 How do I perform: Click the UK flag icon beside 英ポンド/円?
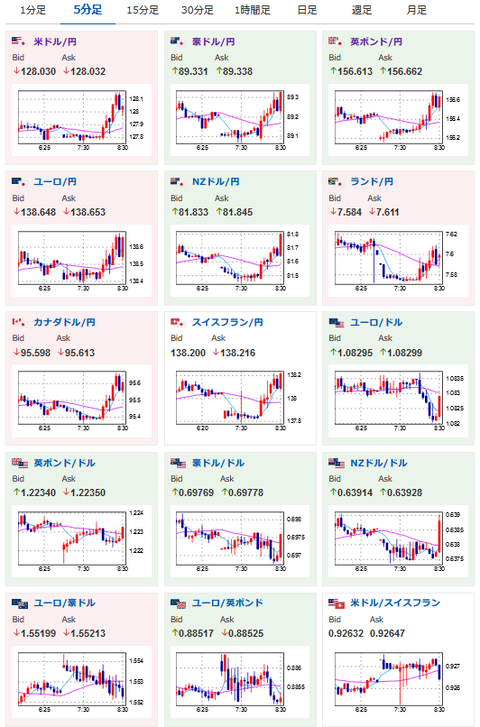336,41
